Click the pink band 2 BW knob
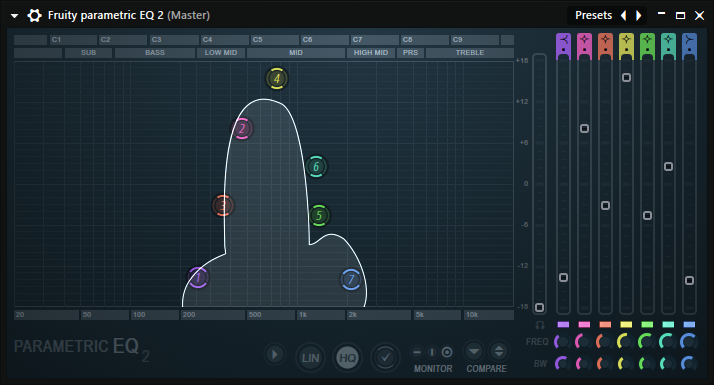This screenshot has width=714, height=385. coord(583,363)
